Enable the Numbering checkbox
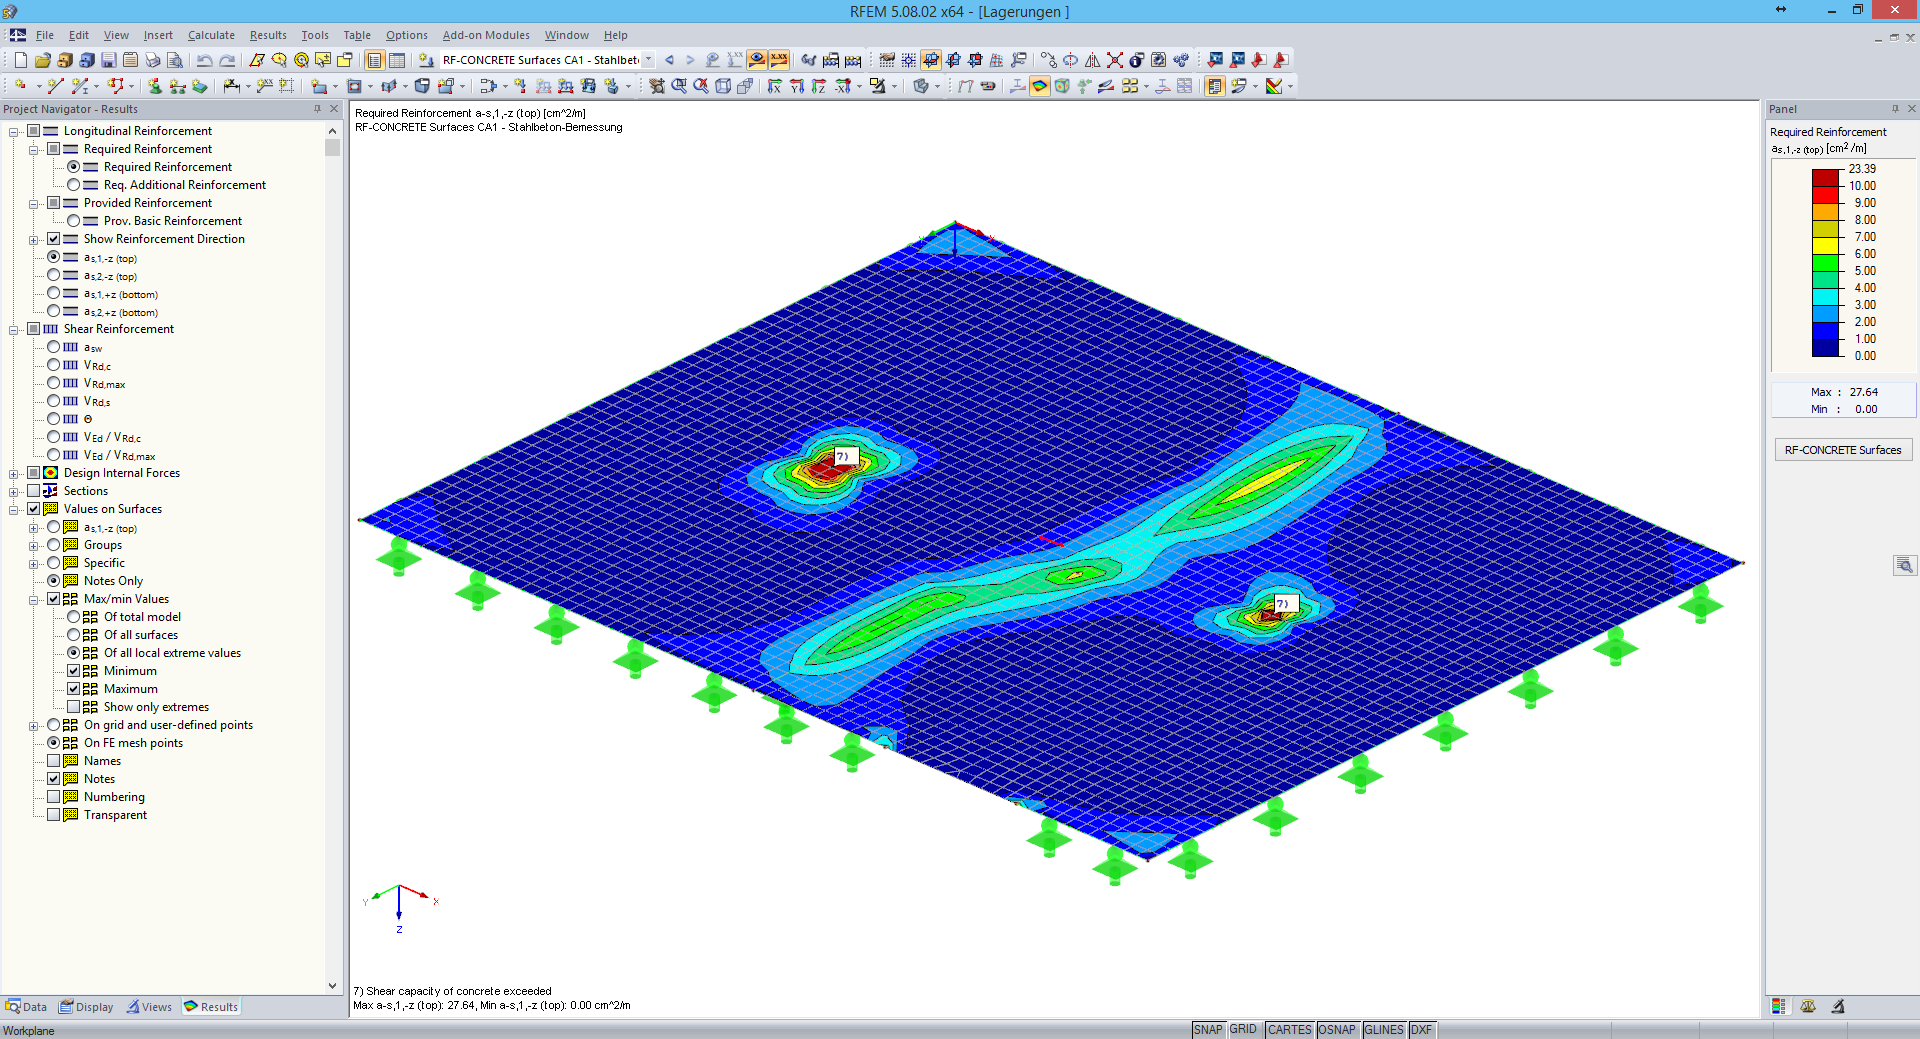The width and height of the screenshot is (1920, 1039). point(54,797)
